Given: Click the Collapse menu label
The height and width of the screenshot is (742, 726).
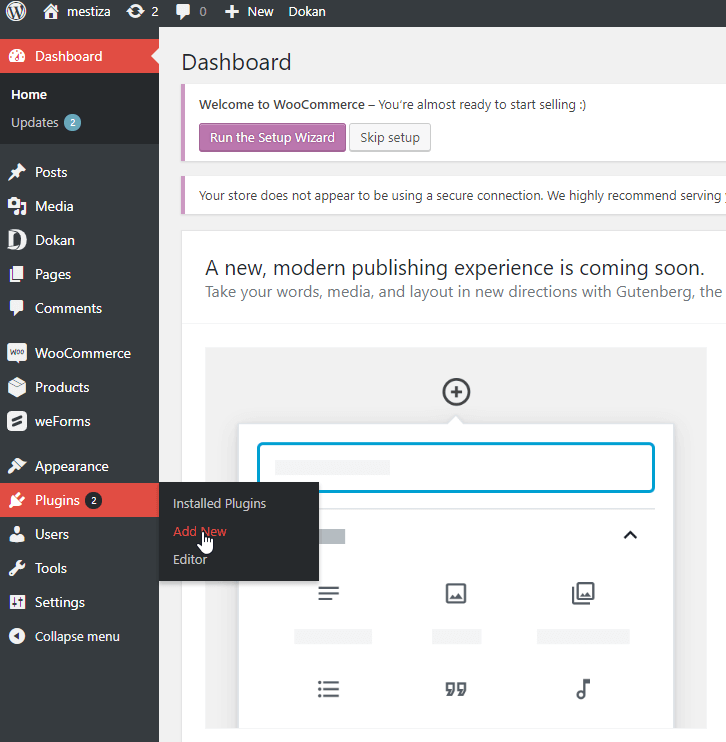Looking at the screenshot, I should click(x=77, y=636).
